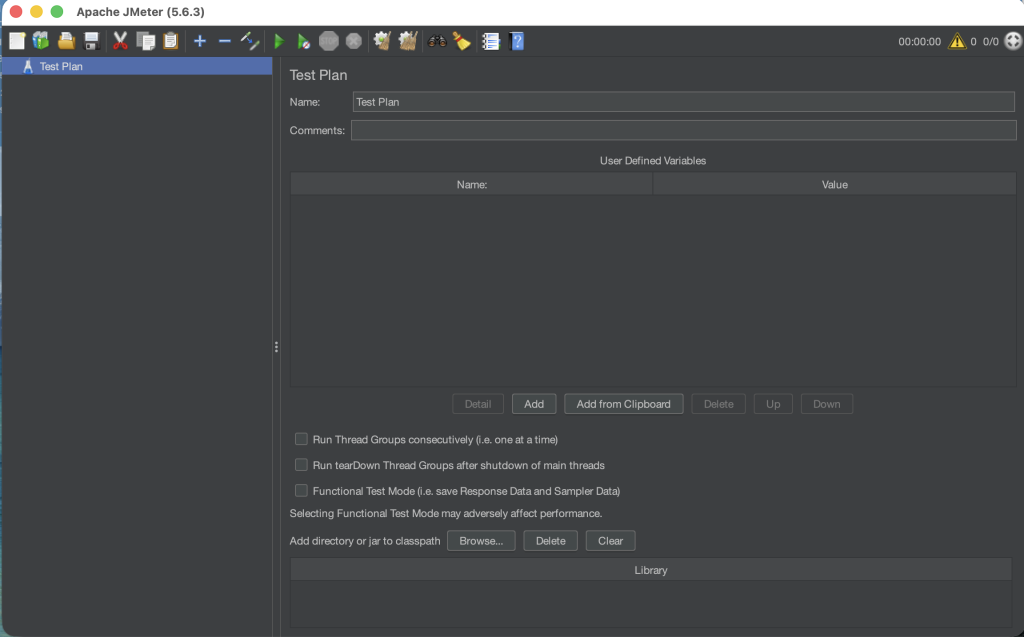The image size is (1024, 637).
Task: Toggle Functional Test Mode checkbox
Action: coord(301,490)
